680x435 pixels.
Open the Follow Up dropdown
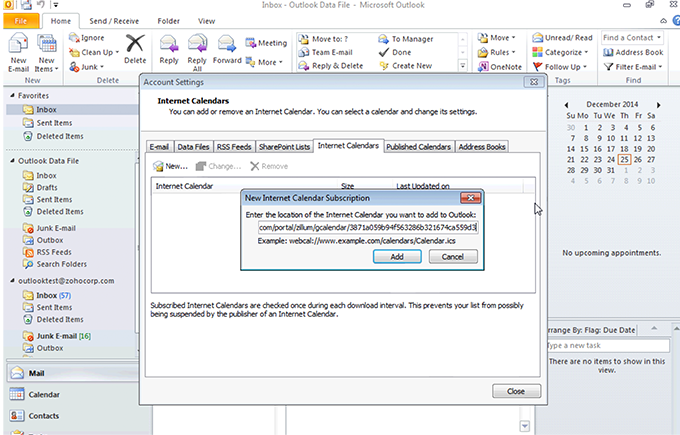559,67
